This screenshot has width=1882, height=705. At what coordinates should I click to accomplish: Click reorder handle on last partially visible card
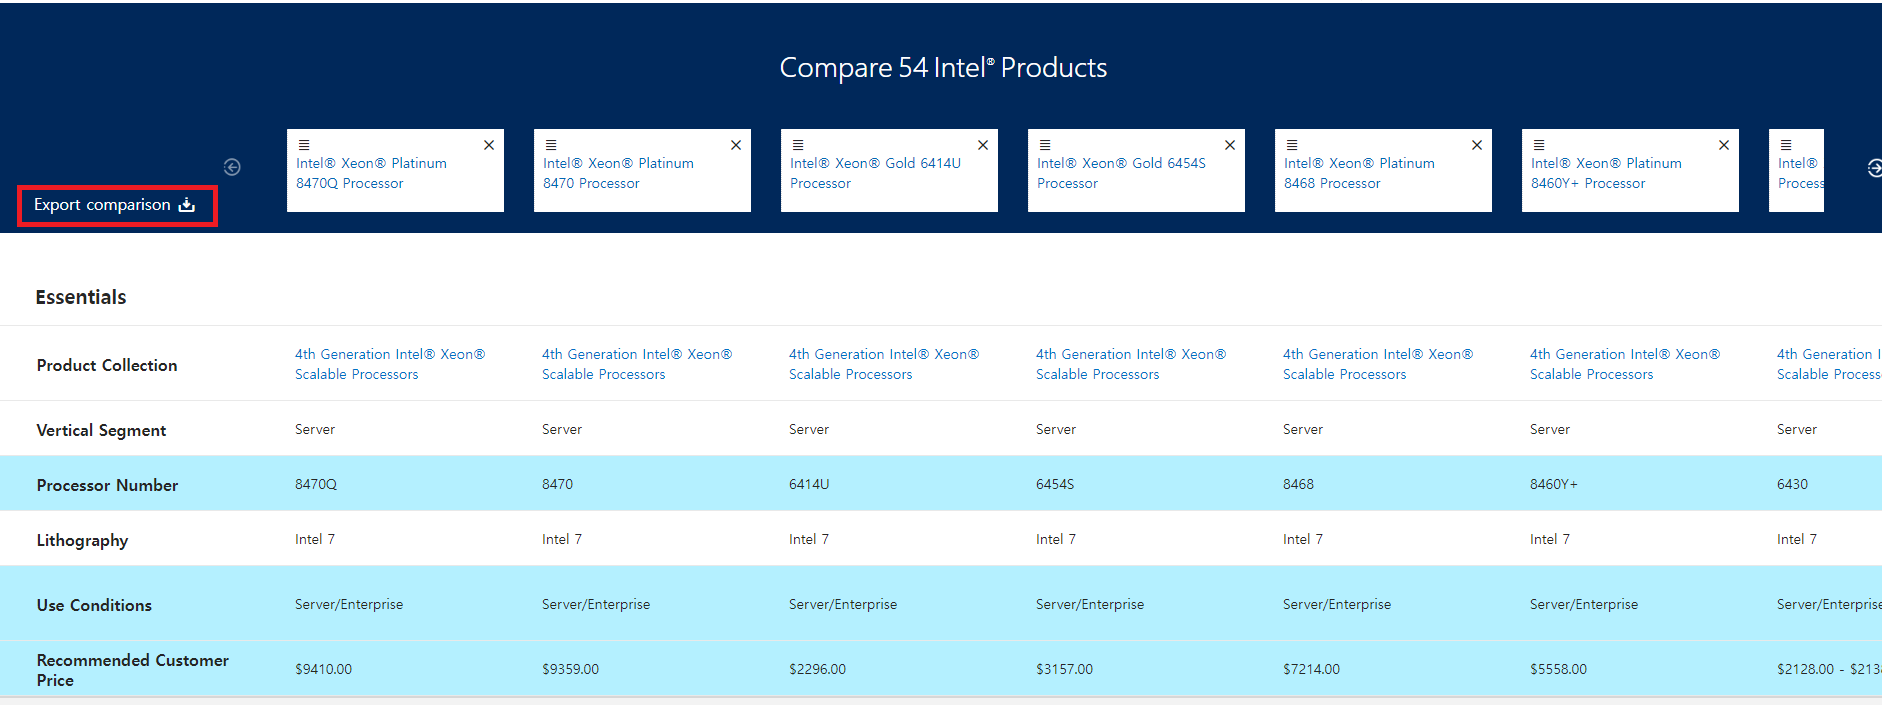[1786, 145]
